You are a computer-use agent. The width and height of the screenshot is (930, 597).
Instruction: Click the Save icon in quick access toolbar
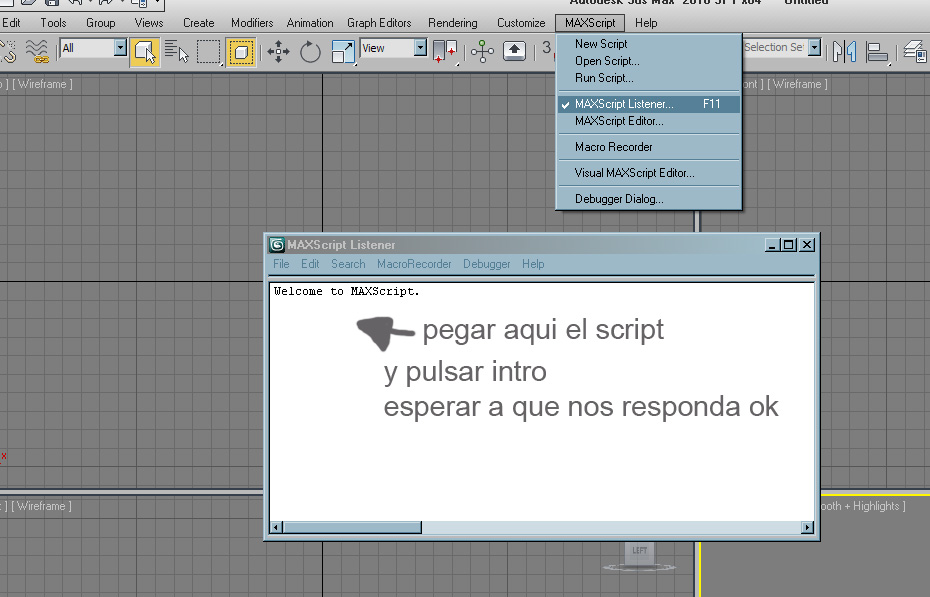tap(52, 2)
